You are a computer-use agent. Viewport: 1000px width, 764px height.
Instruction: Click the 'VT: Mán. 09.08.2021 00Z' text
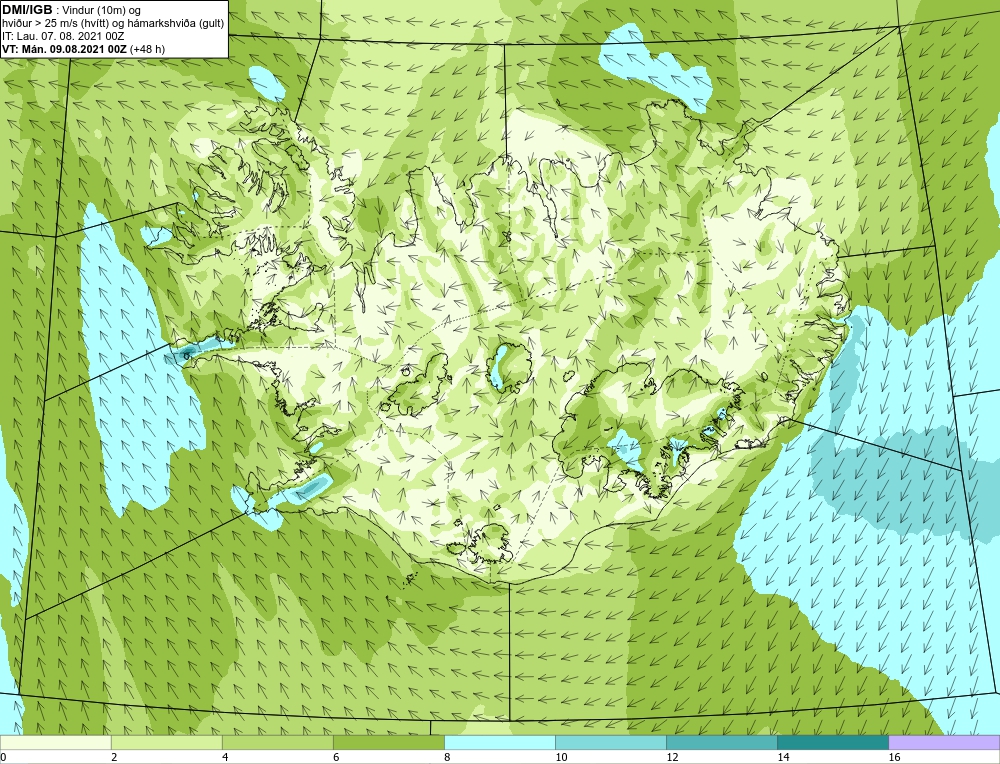pos(64,48)
